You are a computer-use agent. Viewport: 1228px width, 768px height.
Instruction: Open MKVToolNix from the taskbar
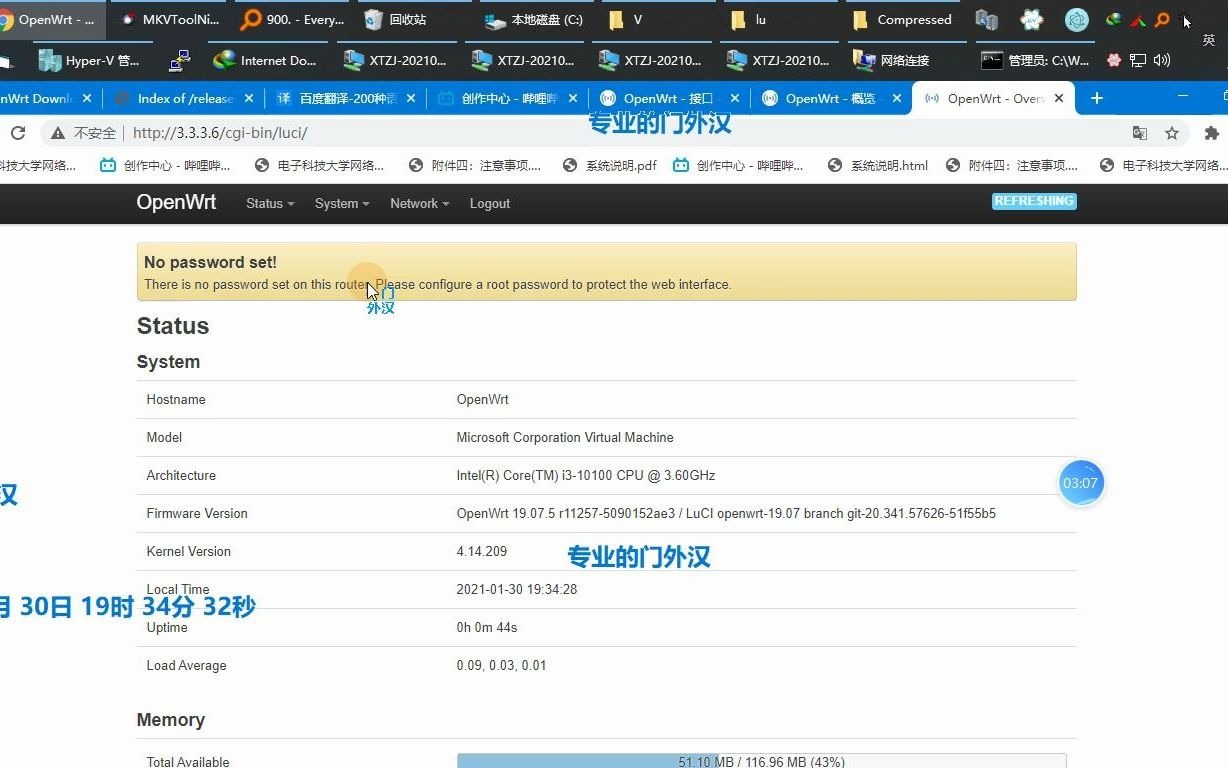pos(168,19)
